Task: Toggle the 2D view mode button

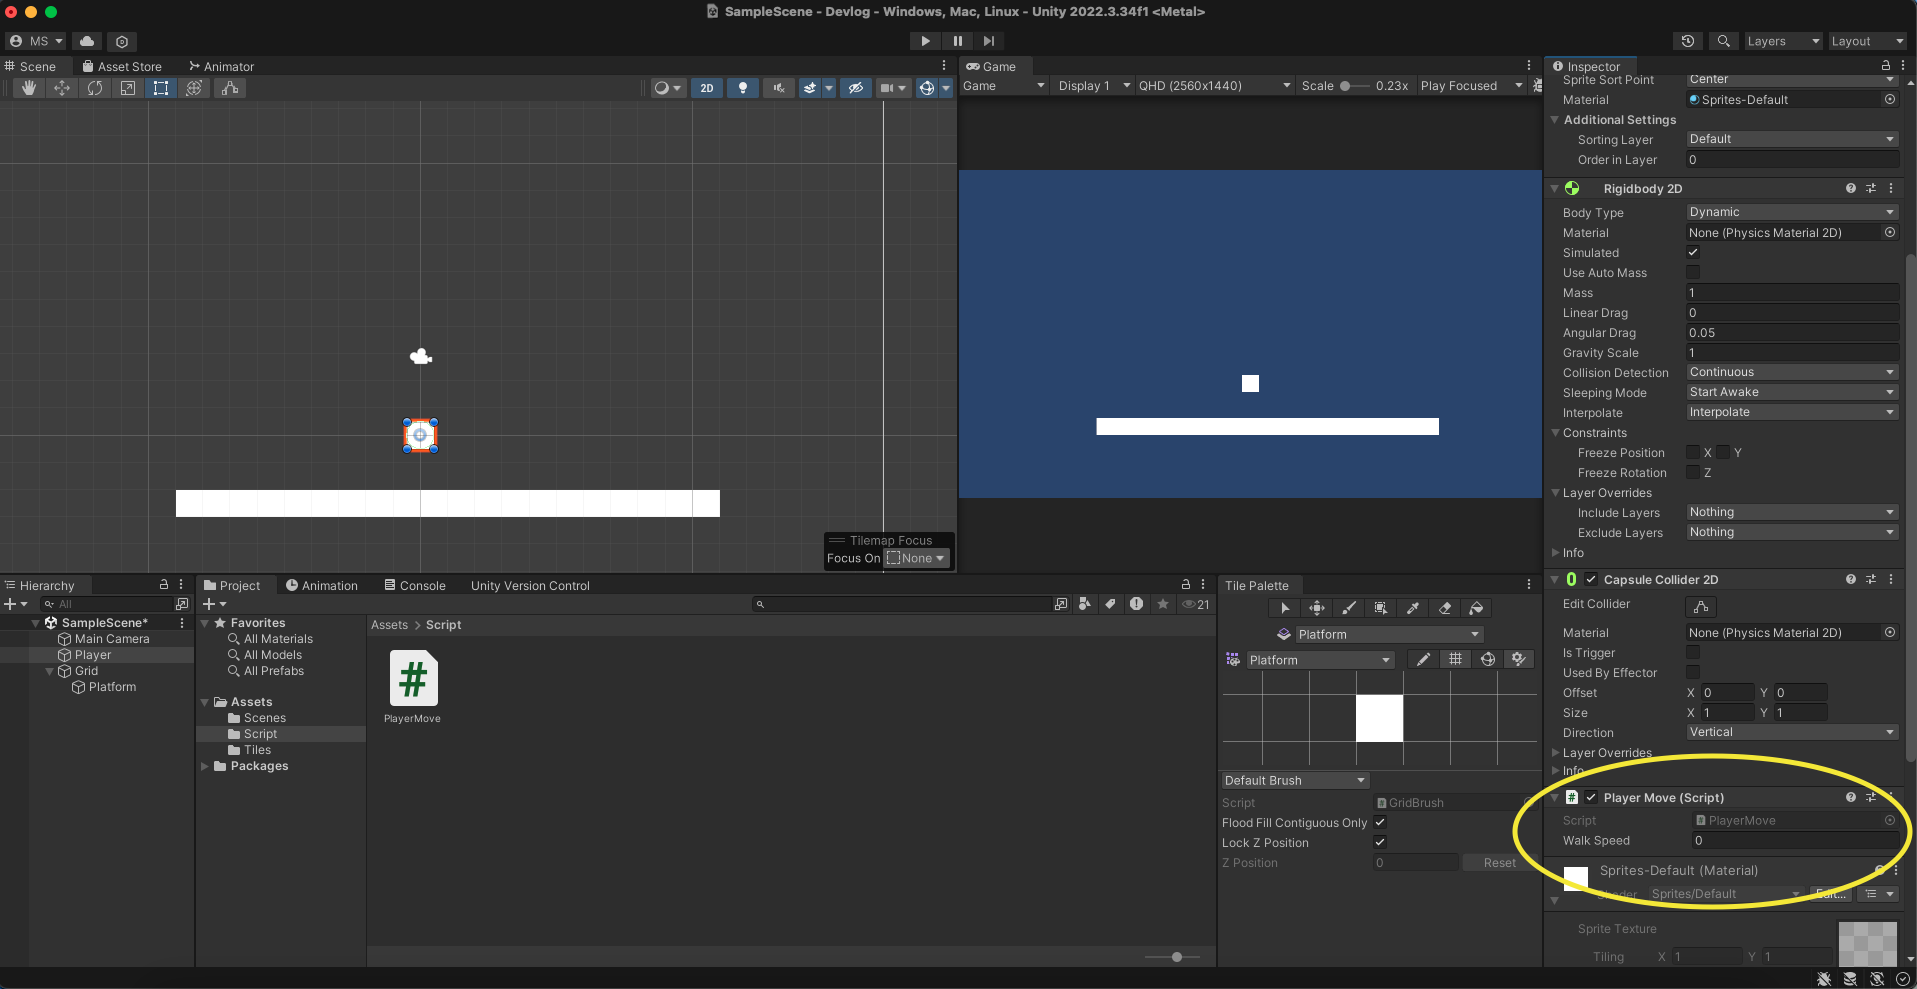Action: [707, 88]
